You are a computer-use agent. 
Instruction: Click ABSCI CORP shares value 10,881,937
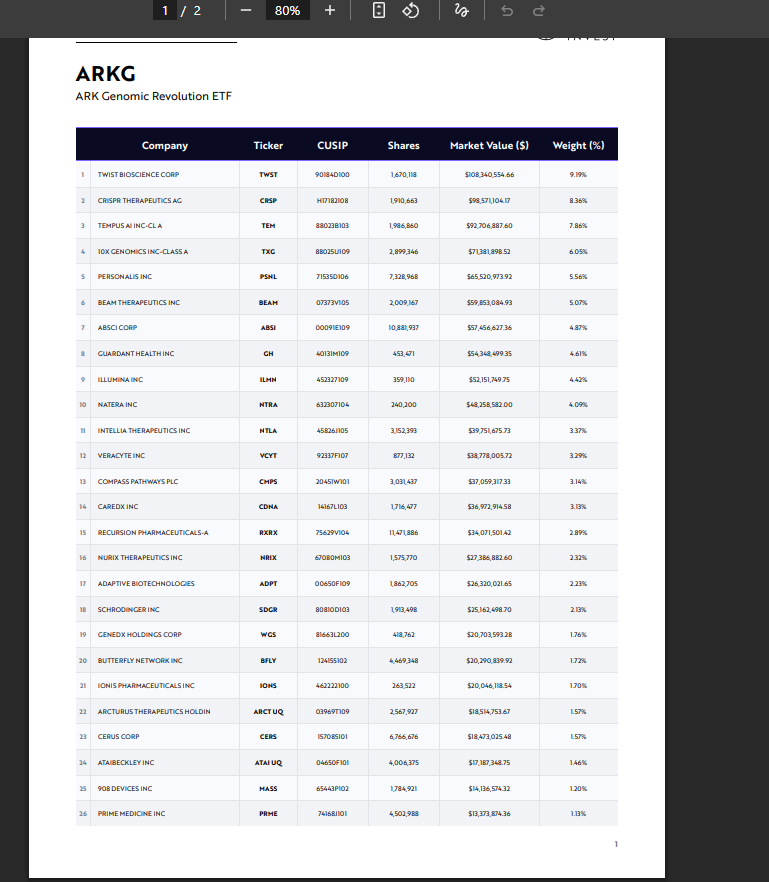click(x=403, y=328)
